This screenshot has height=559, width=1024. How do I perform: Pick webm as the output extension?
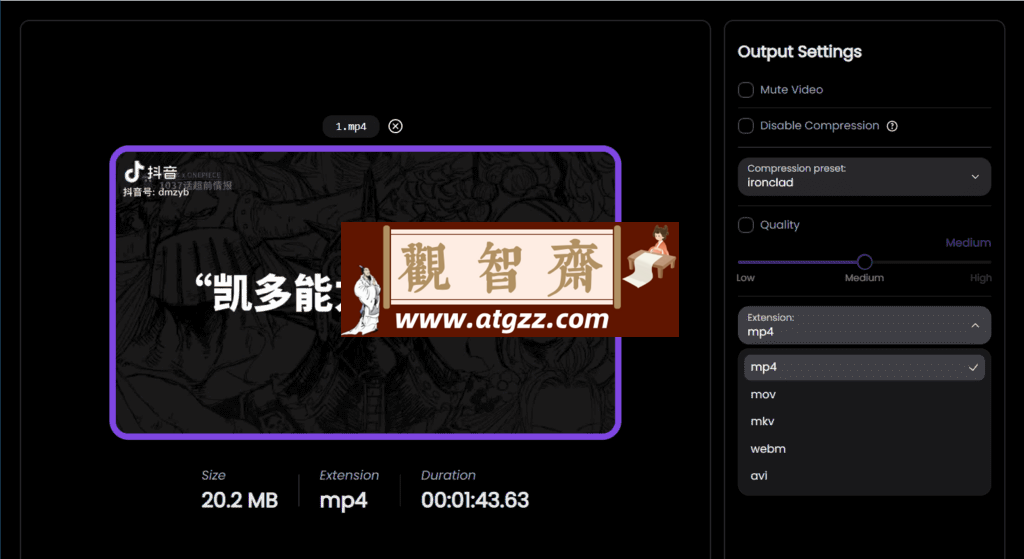(864, 449)
